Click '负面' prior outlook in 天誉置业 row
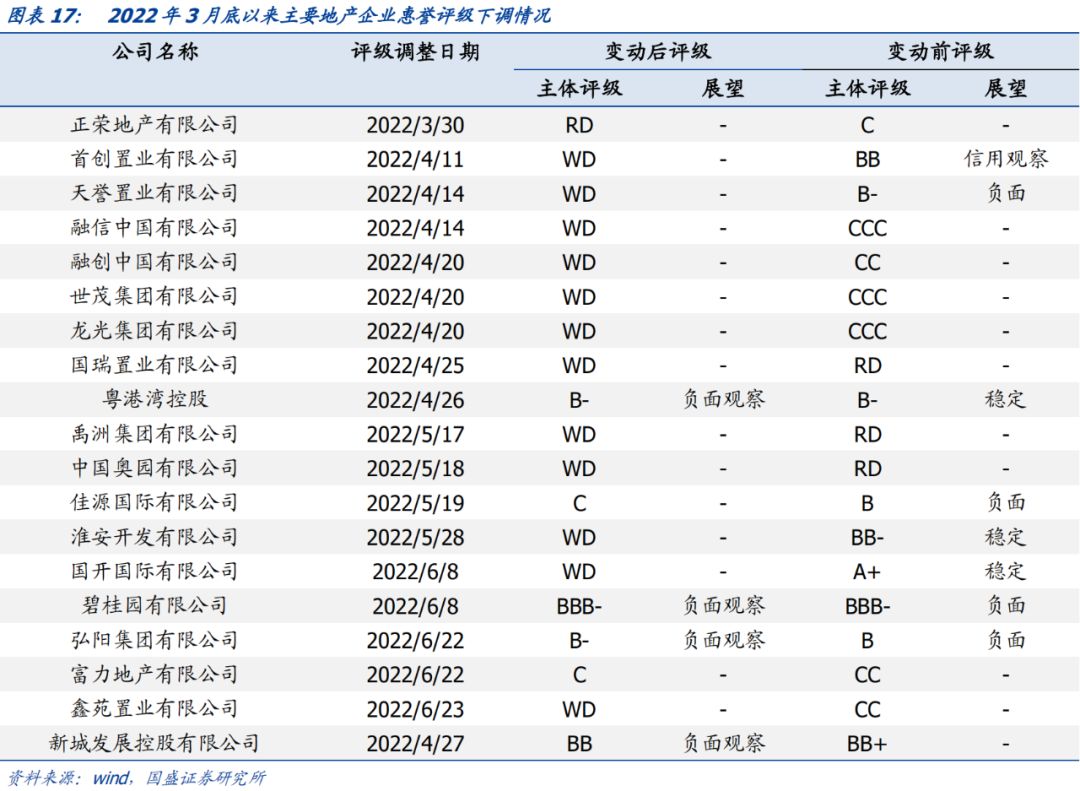Screen dimensions: 1080x791 point(1006,194)
